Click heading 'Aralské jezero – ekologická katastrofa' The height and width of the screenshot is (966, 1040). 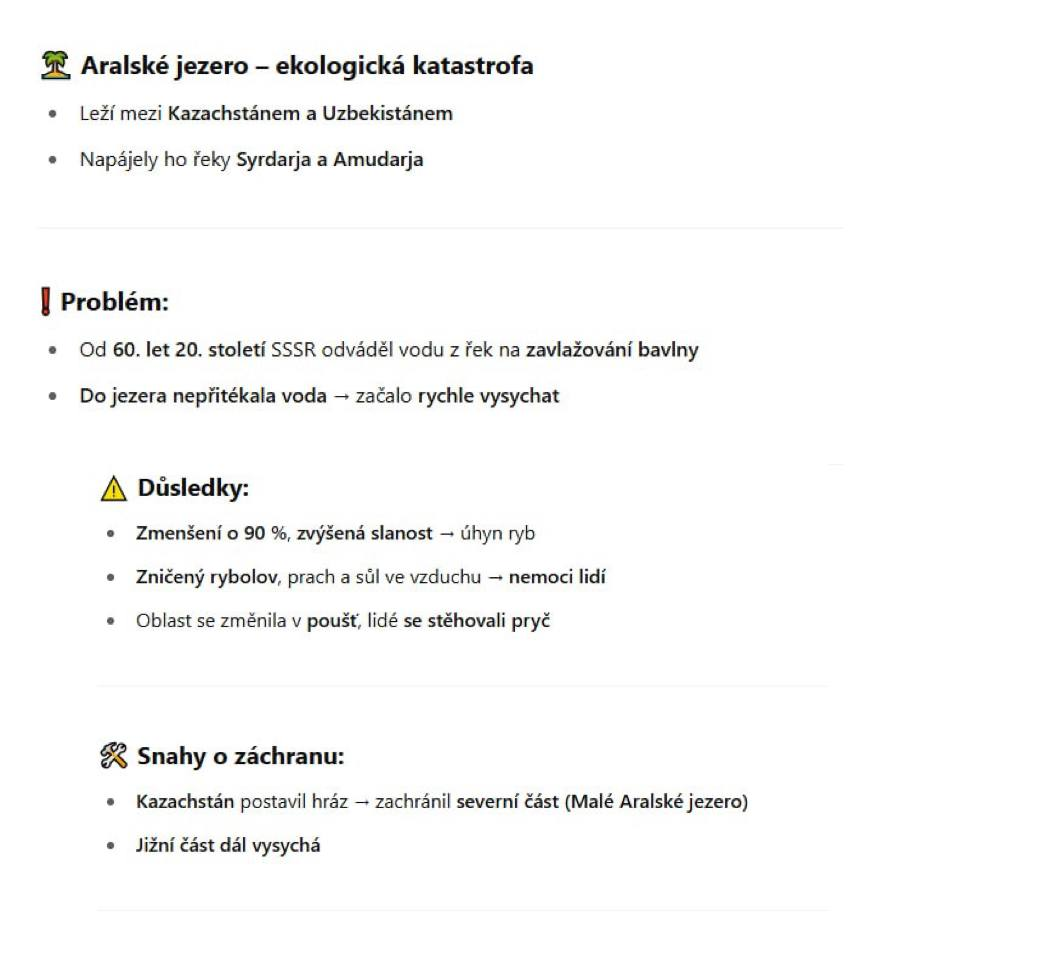(x=307, y=66)
